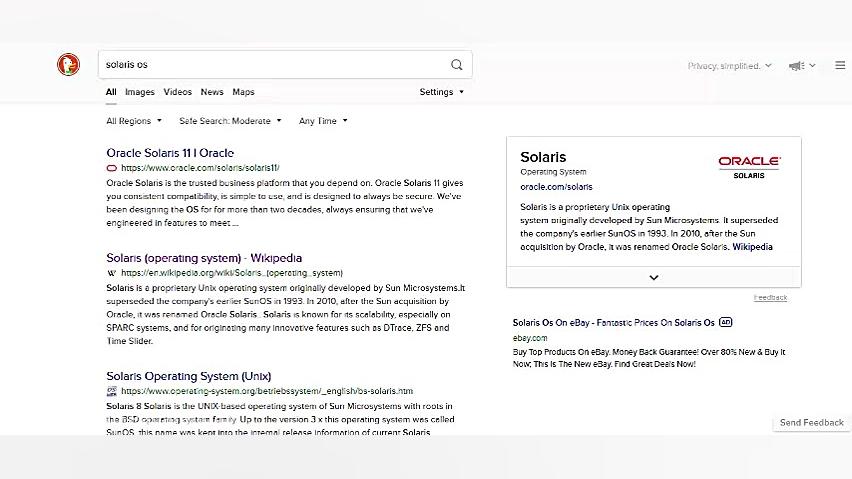Screen dimensions: 852x479
Task: Click the DuckDuckGo duck logo
Action: pyautogui.click(x=68, y=65)
